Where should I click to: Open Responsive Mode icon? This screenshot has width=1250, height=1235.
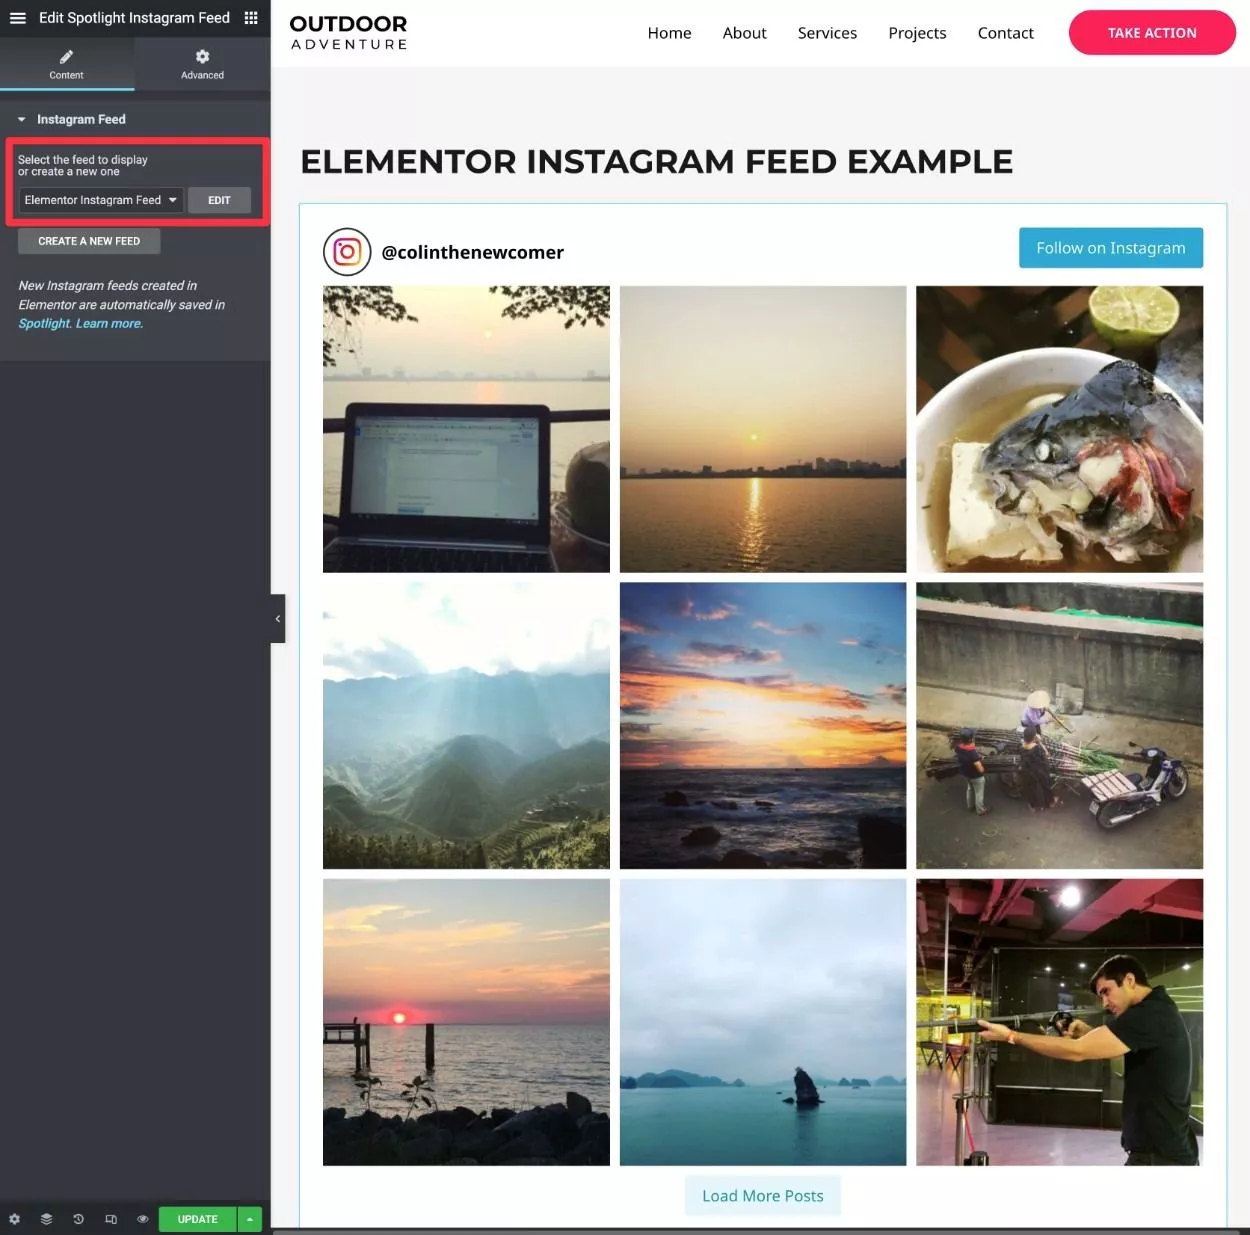click(x=111, y=1219)
